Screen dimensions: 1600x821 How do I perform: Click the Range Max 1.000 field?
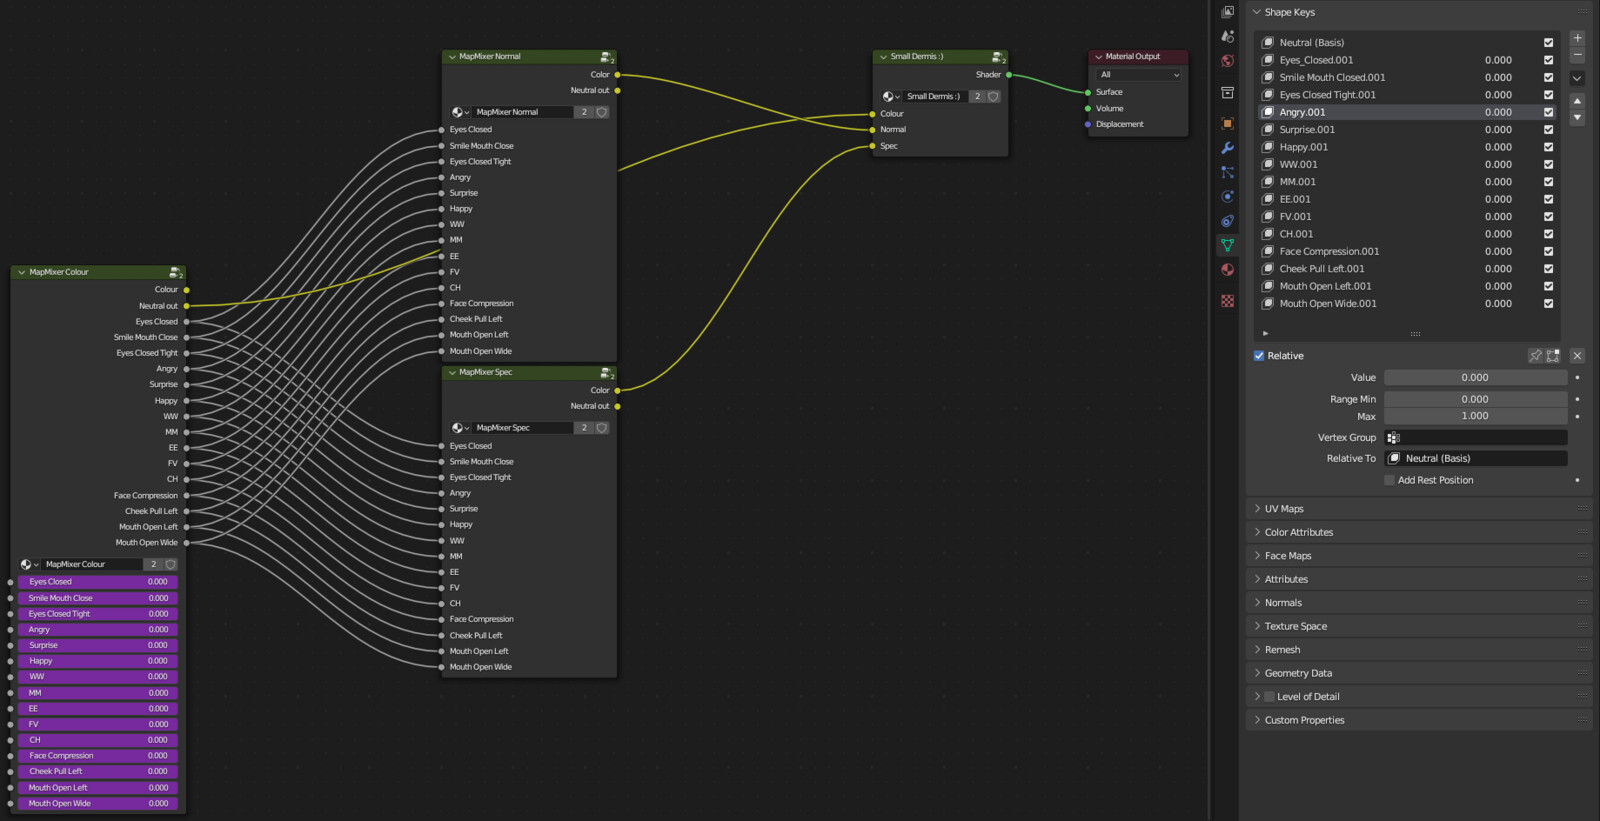[x=1476, y=416]
